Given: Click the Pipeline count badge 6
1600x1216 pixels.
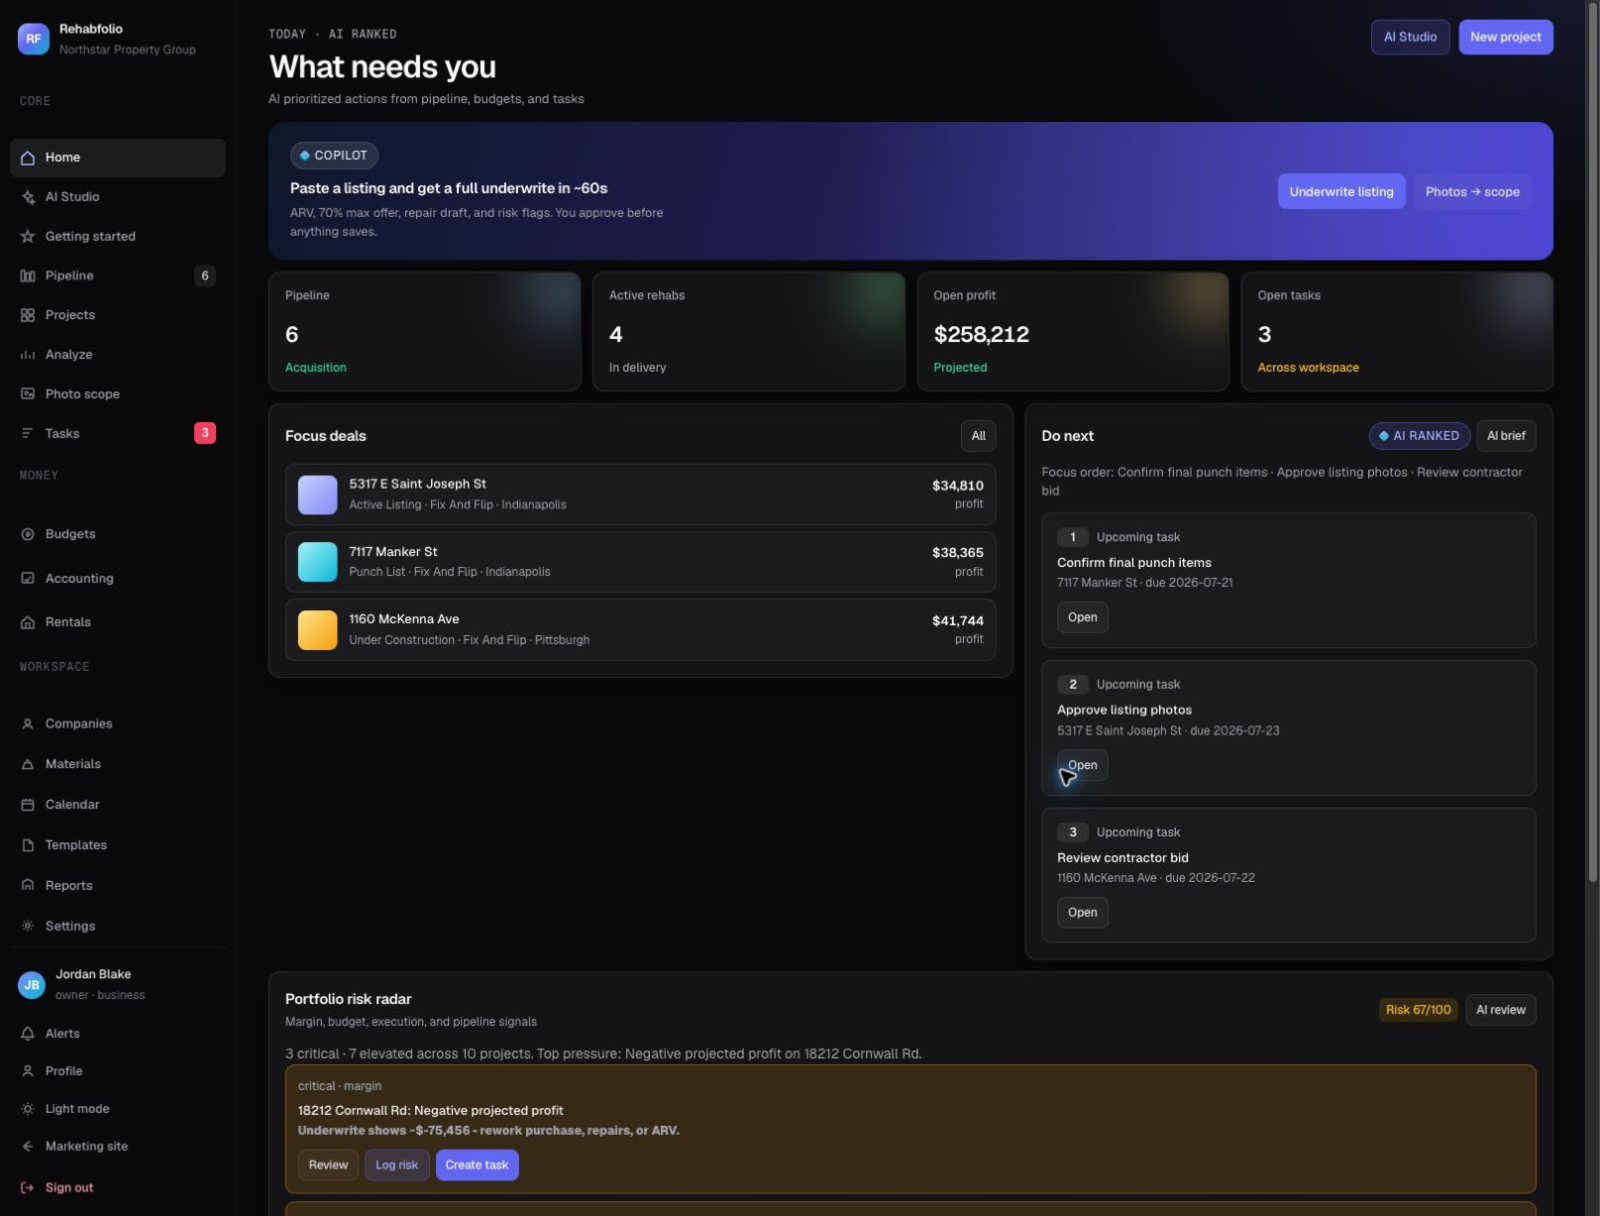Looking at the screenshot, I should click(x=205, y=276).
